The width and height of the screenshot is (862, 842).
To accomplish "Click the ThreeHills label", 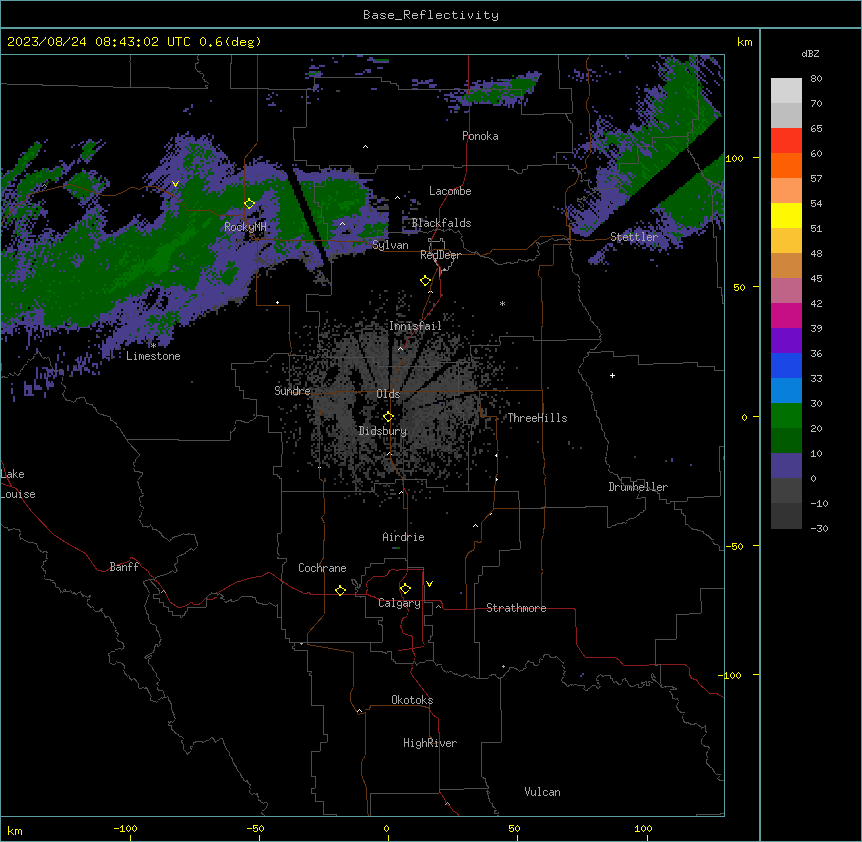I will tap(537, 418).
